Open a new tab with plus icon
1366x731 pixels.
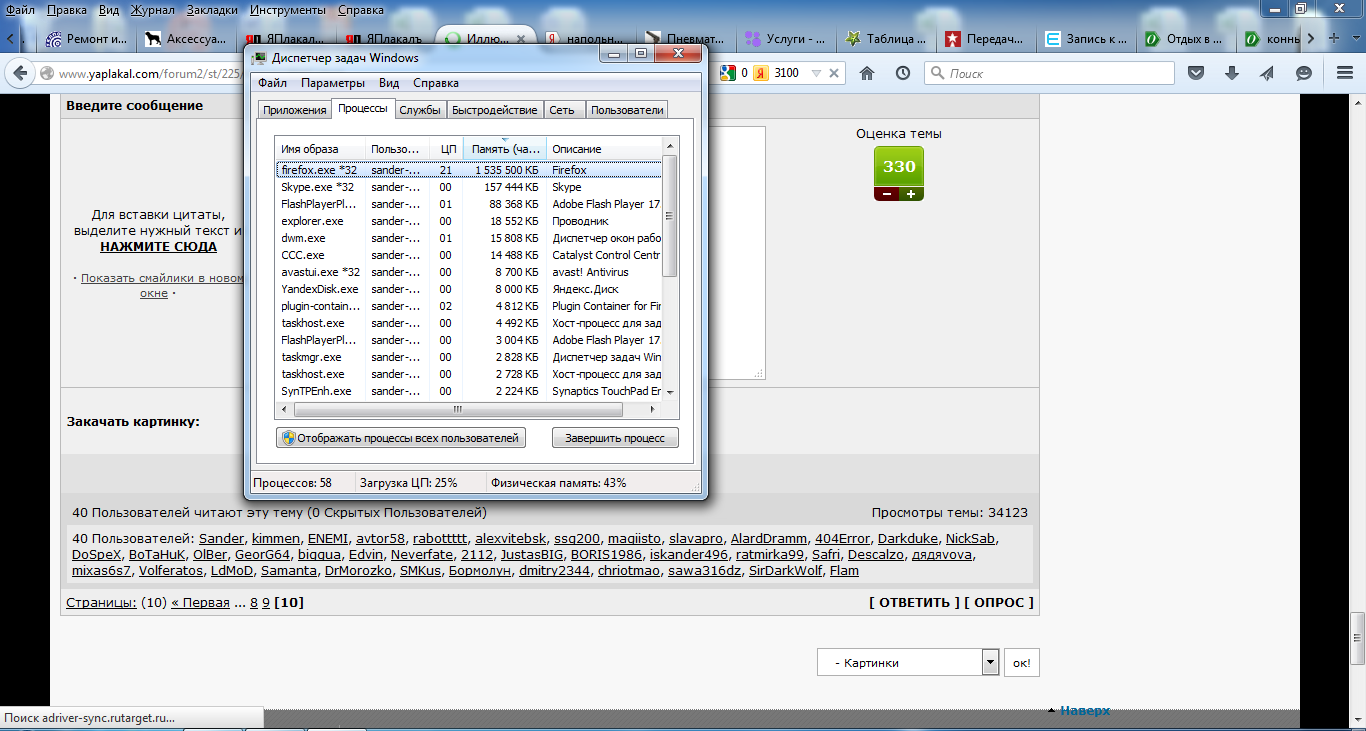[1333, 38]
